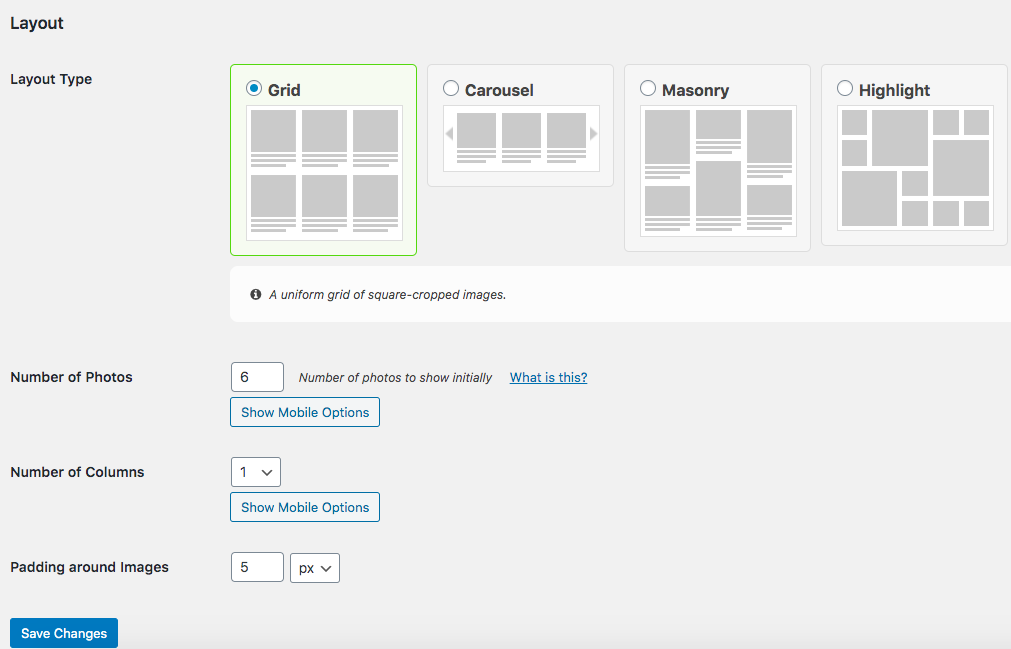Image resolution: width=1011 pixels, height=649 pixels.
Task: Click the carousel preview right arrow
Action: pos(593,134)
